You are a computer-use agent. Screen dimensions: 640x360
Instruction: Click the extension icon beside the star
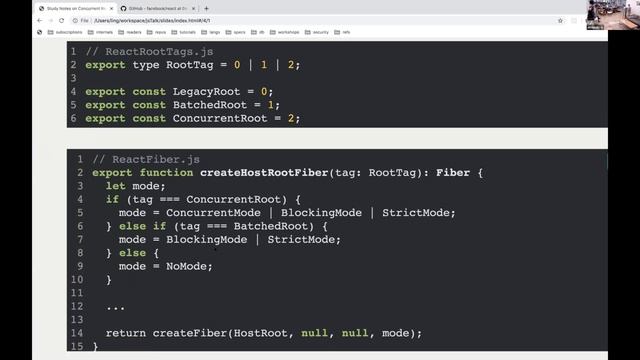click(574, 21)
